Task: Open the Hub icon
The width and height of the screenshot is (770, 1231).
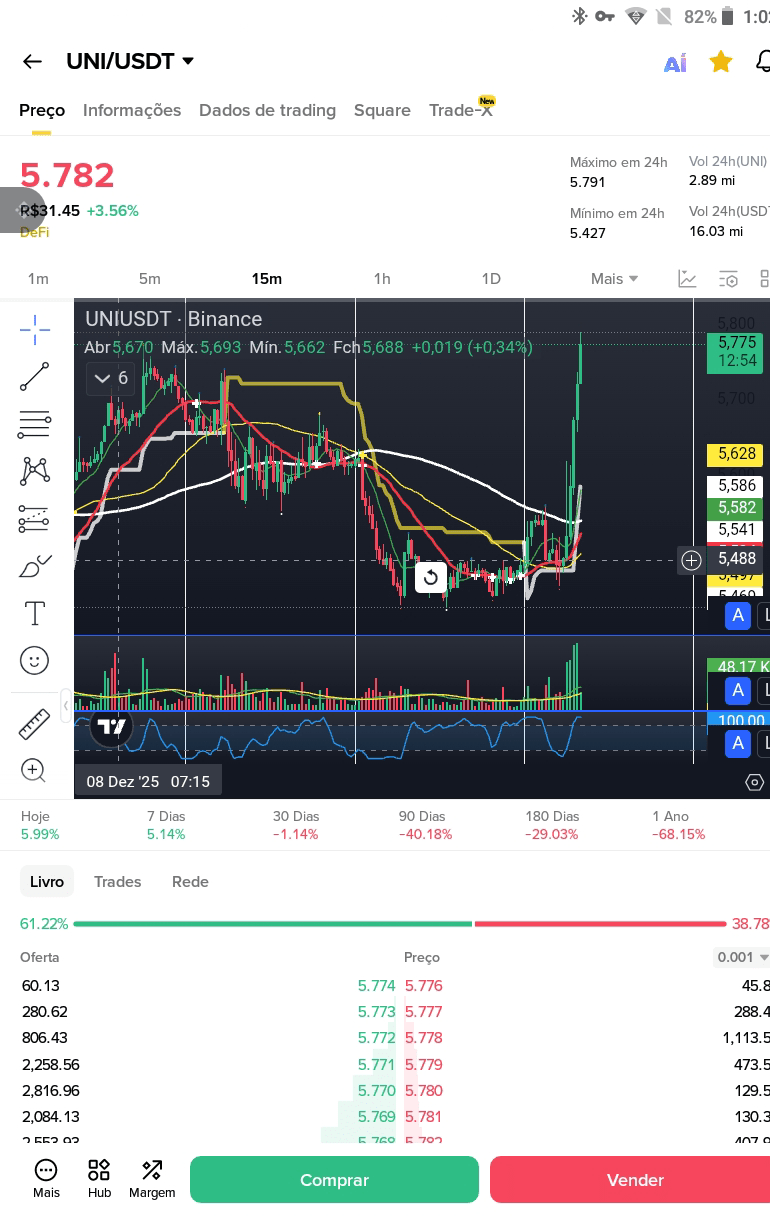Action: tap(99, 1179)
